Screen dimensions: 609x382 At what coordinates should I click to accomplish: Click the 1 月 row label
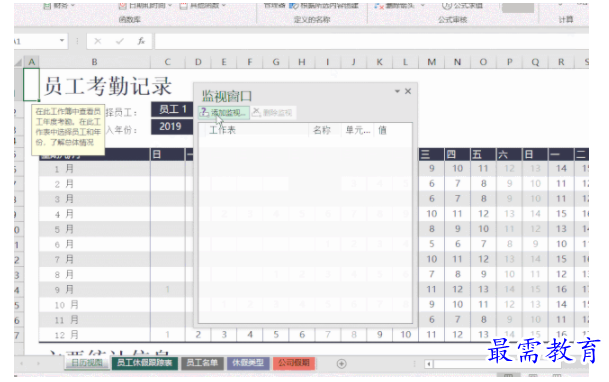[64, 169]
